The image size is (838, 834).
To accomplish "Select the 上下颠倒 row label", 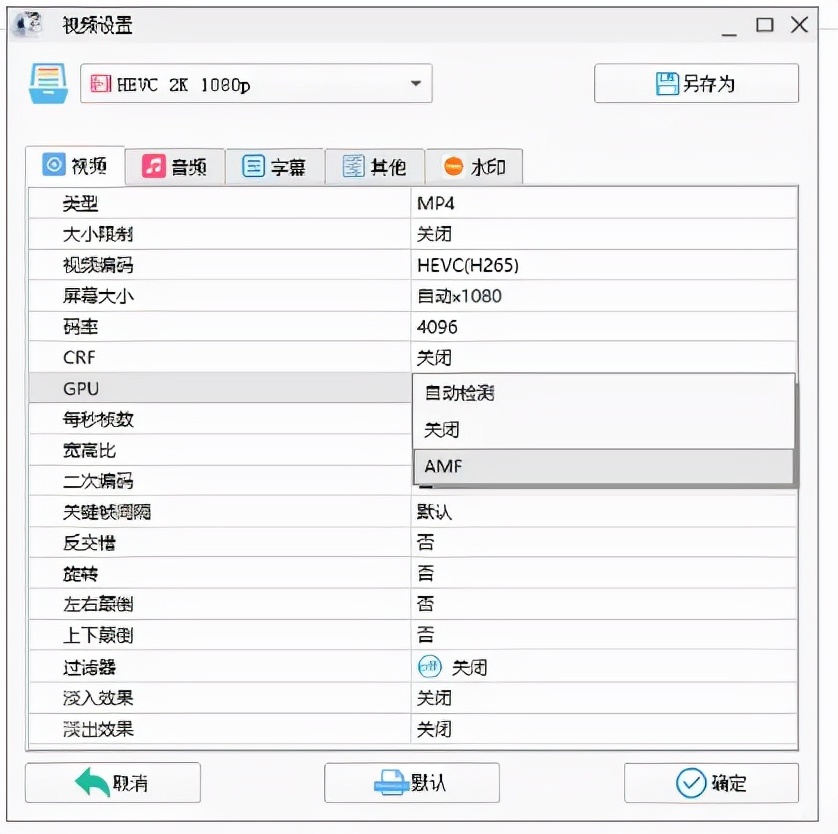I will coord(98,635).
